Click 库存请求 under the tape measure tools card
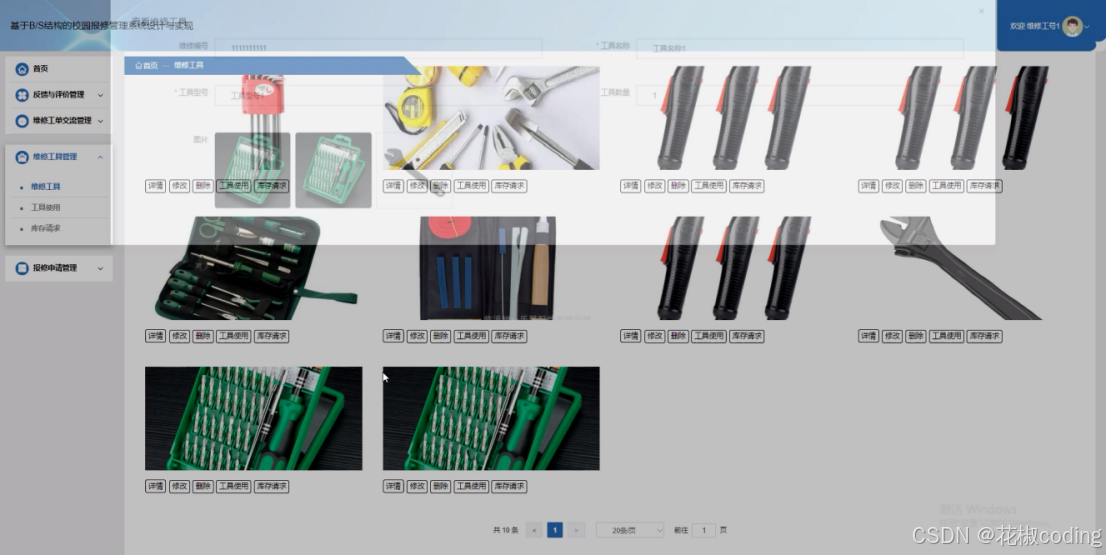This screenshot has width=1106, height=556. tap(509, 186)
